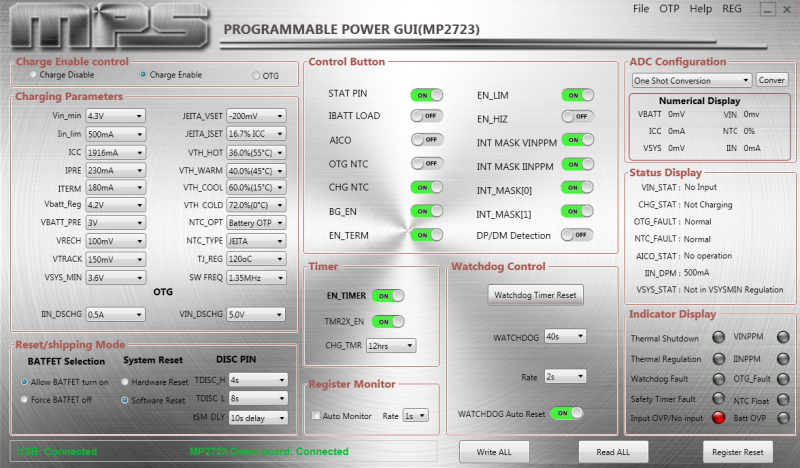Open the Iin_lim 500mA dropdown

(115, 134)
